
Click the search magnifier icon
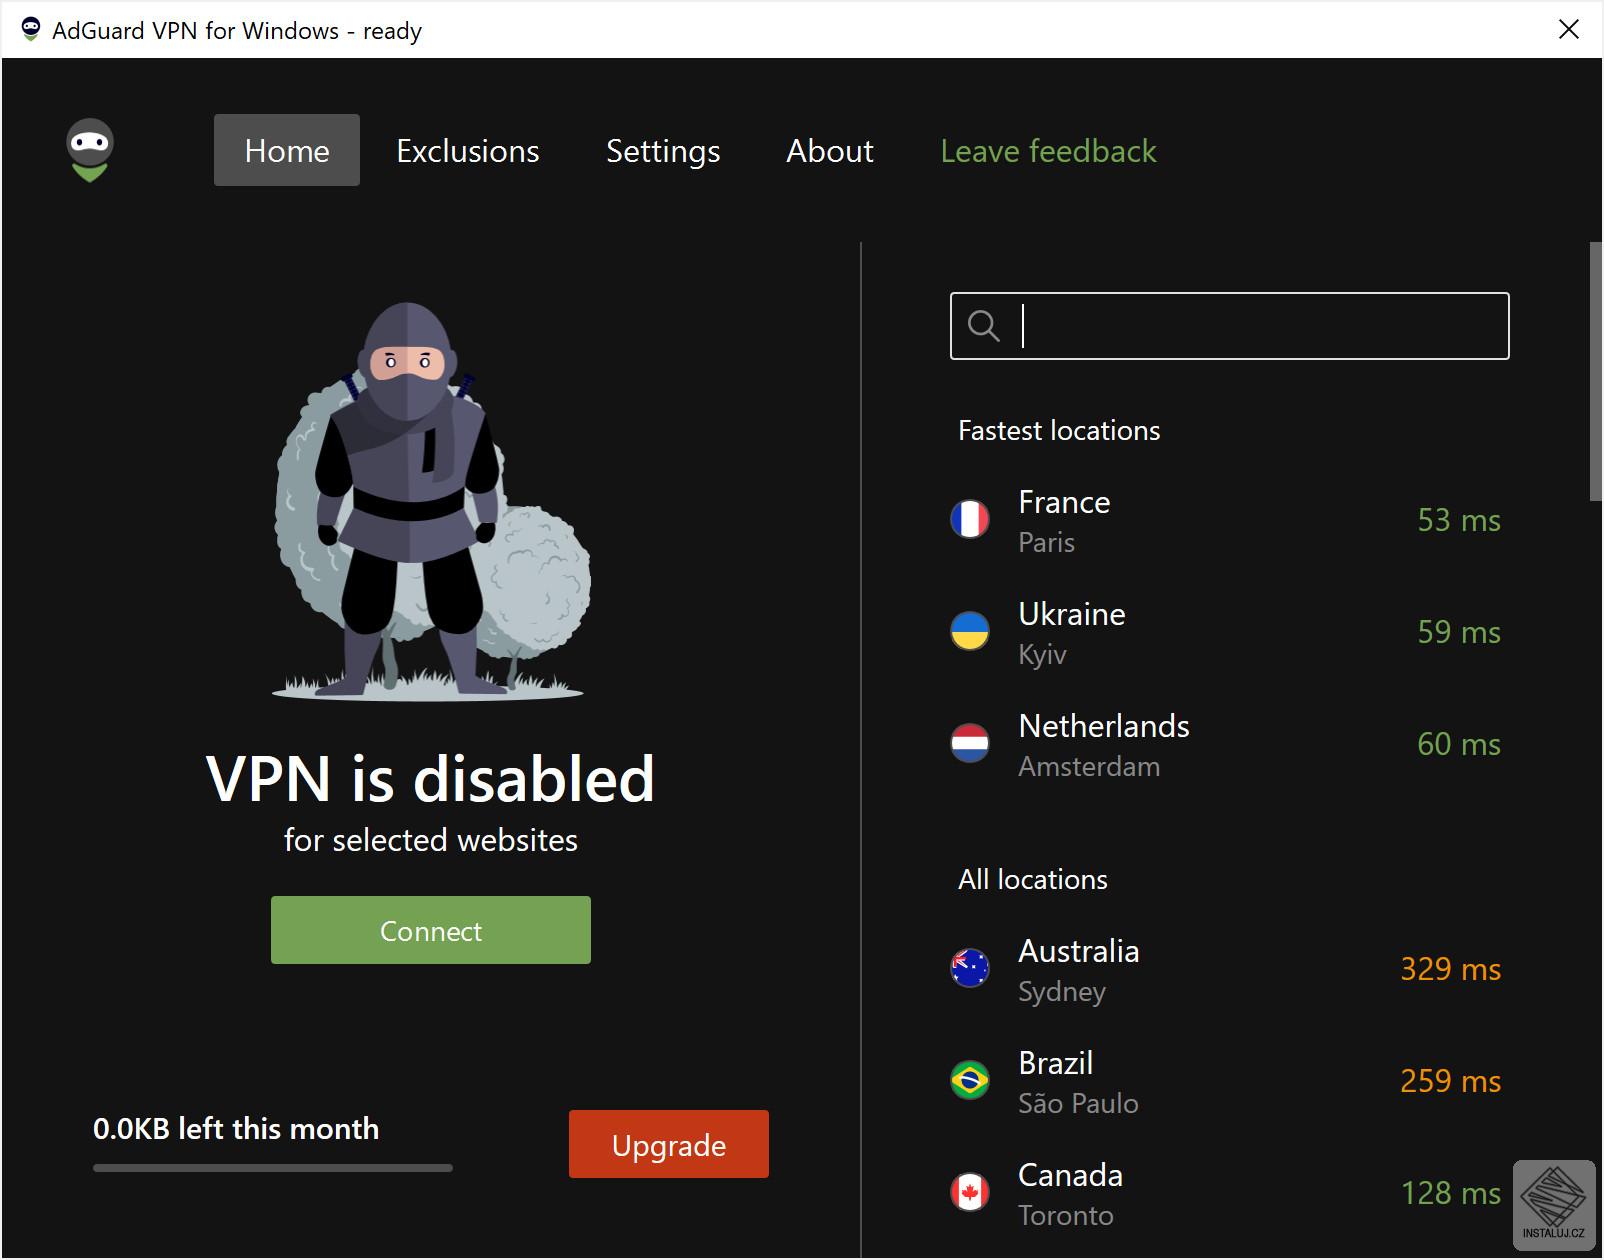[984, 326]
